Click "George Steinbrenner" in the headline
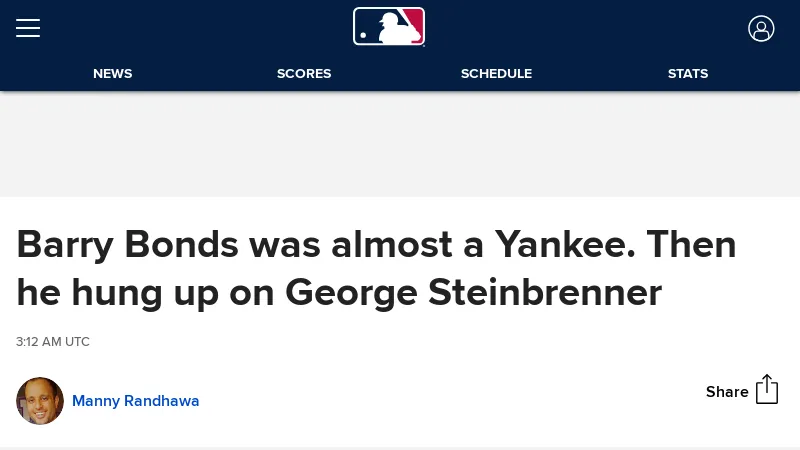Viewport: 800px width, 450px height. [473, 293]
